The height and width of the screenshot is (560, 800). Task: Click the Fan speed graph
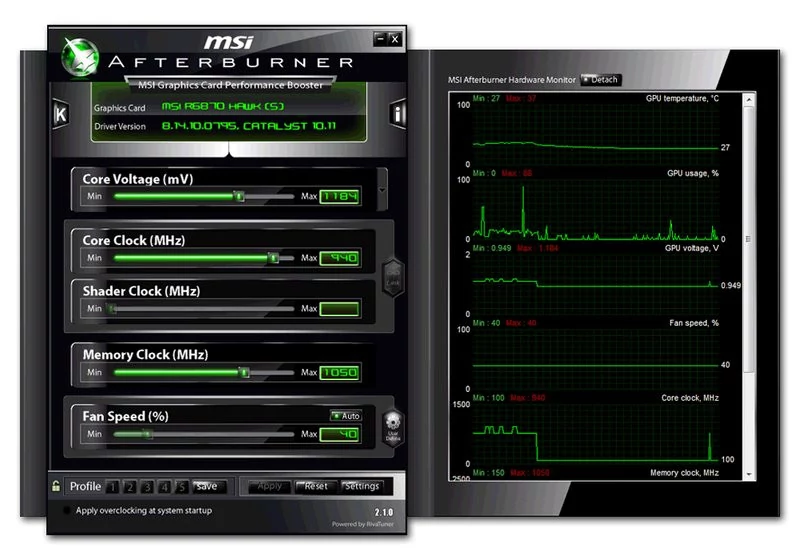595,359
